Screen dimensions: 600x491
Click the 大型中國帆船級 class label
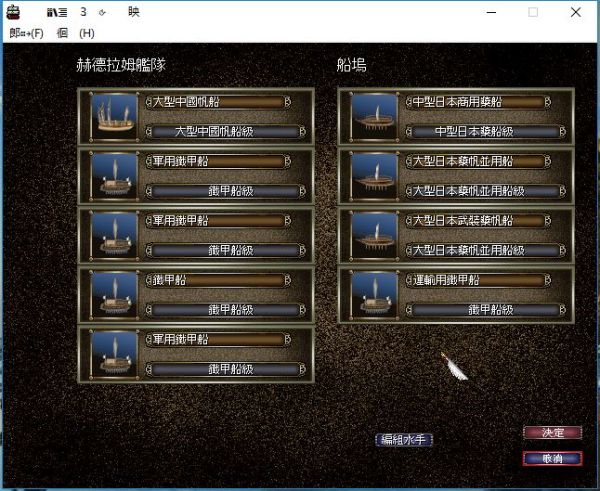[225, 132]
